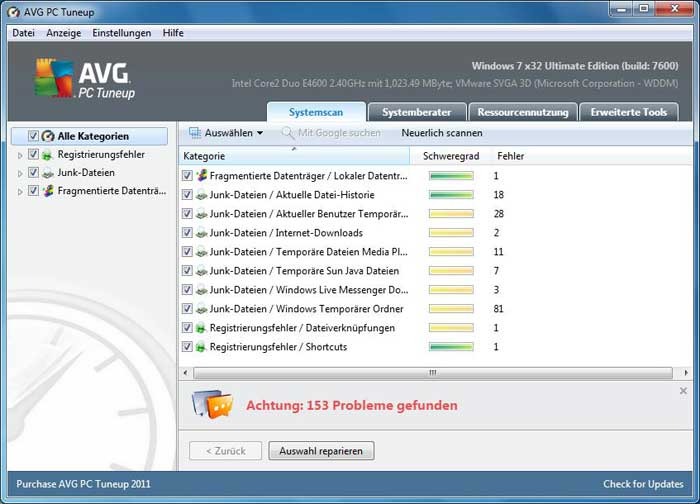Select the Systemscan tab
Viewport: 700px width, 504px height.
(316, 112)
